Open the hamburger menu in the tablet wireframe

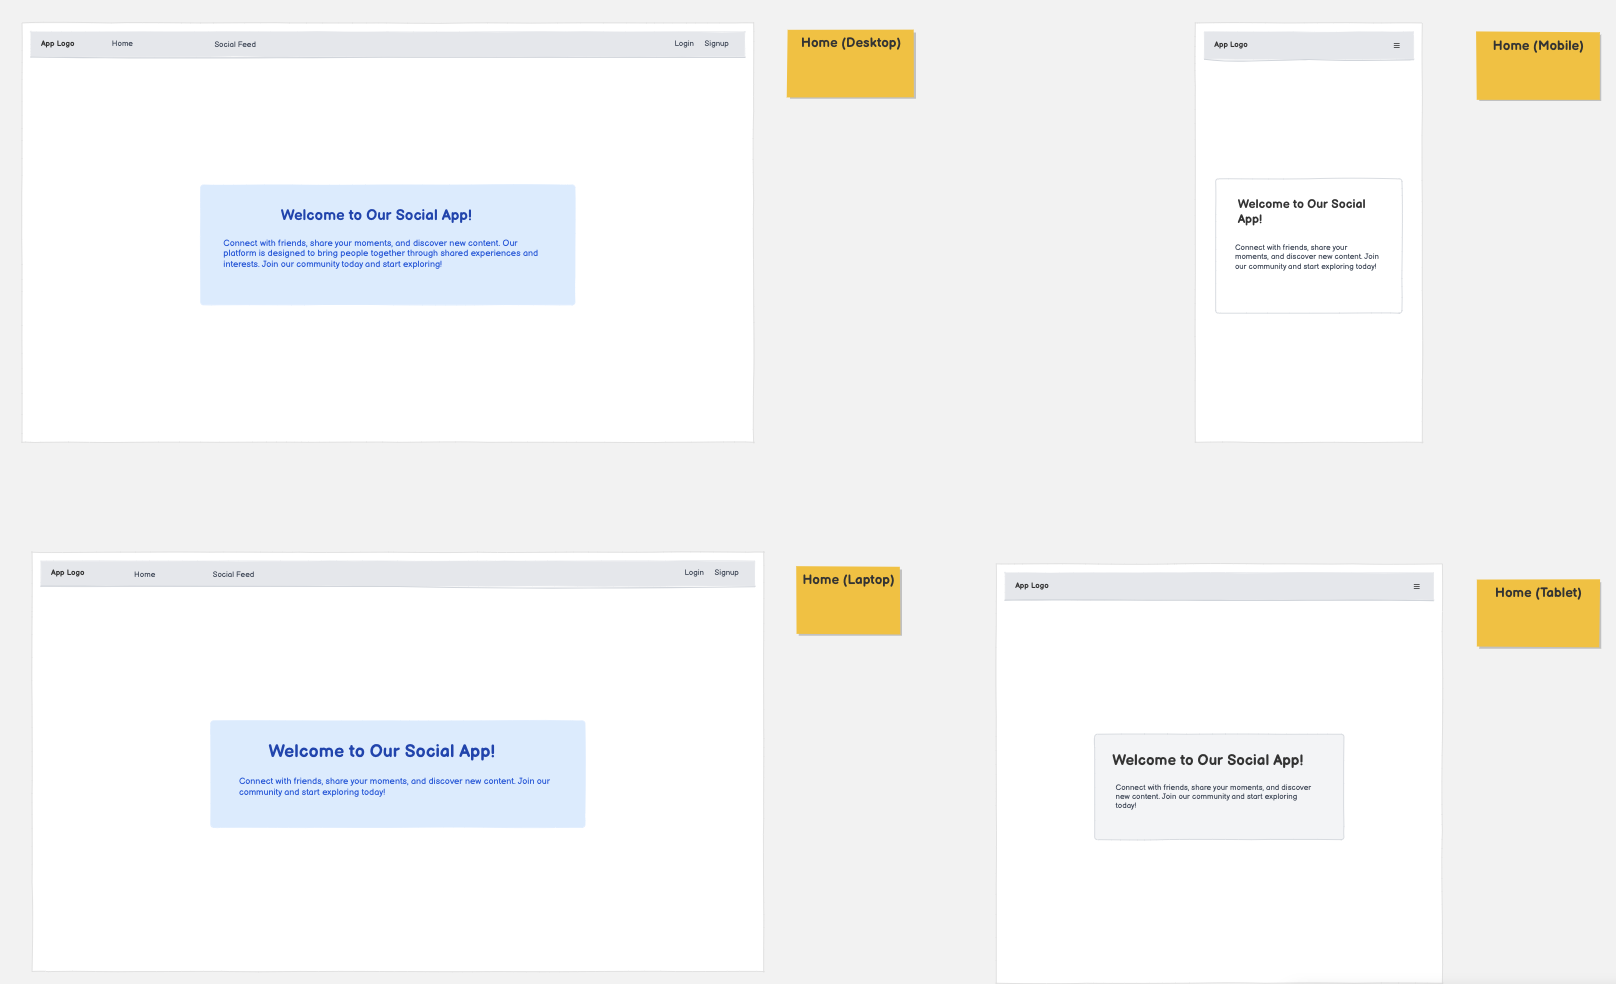[1416, 586]
